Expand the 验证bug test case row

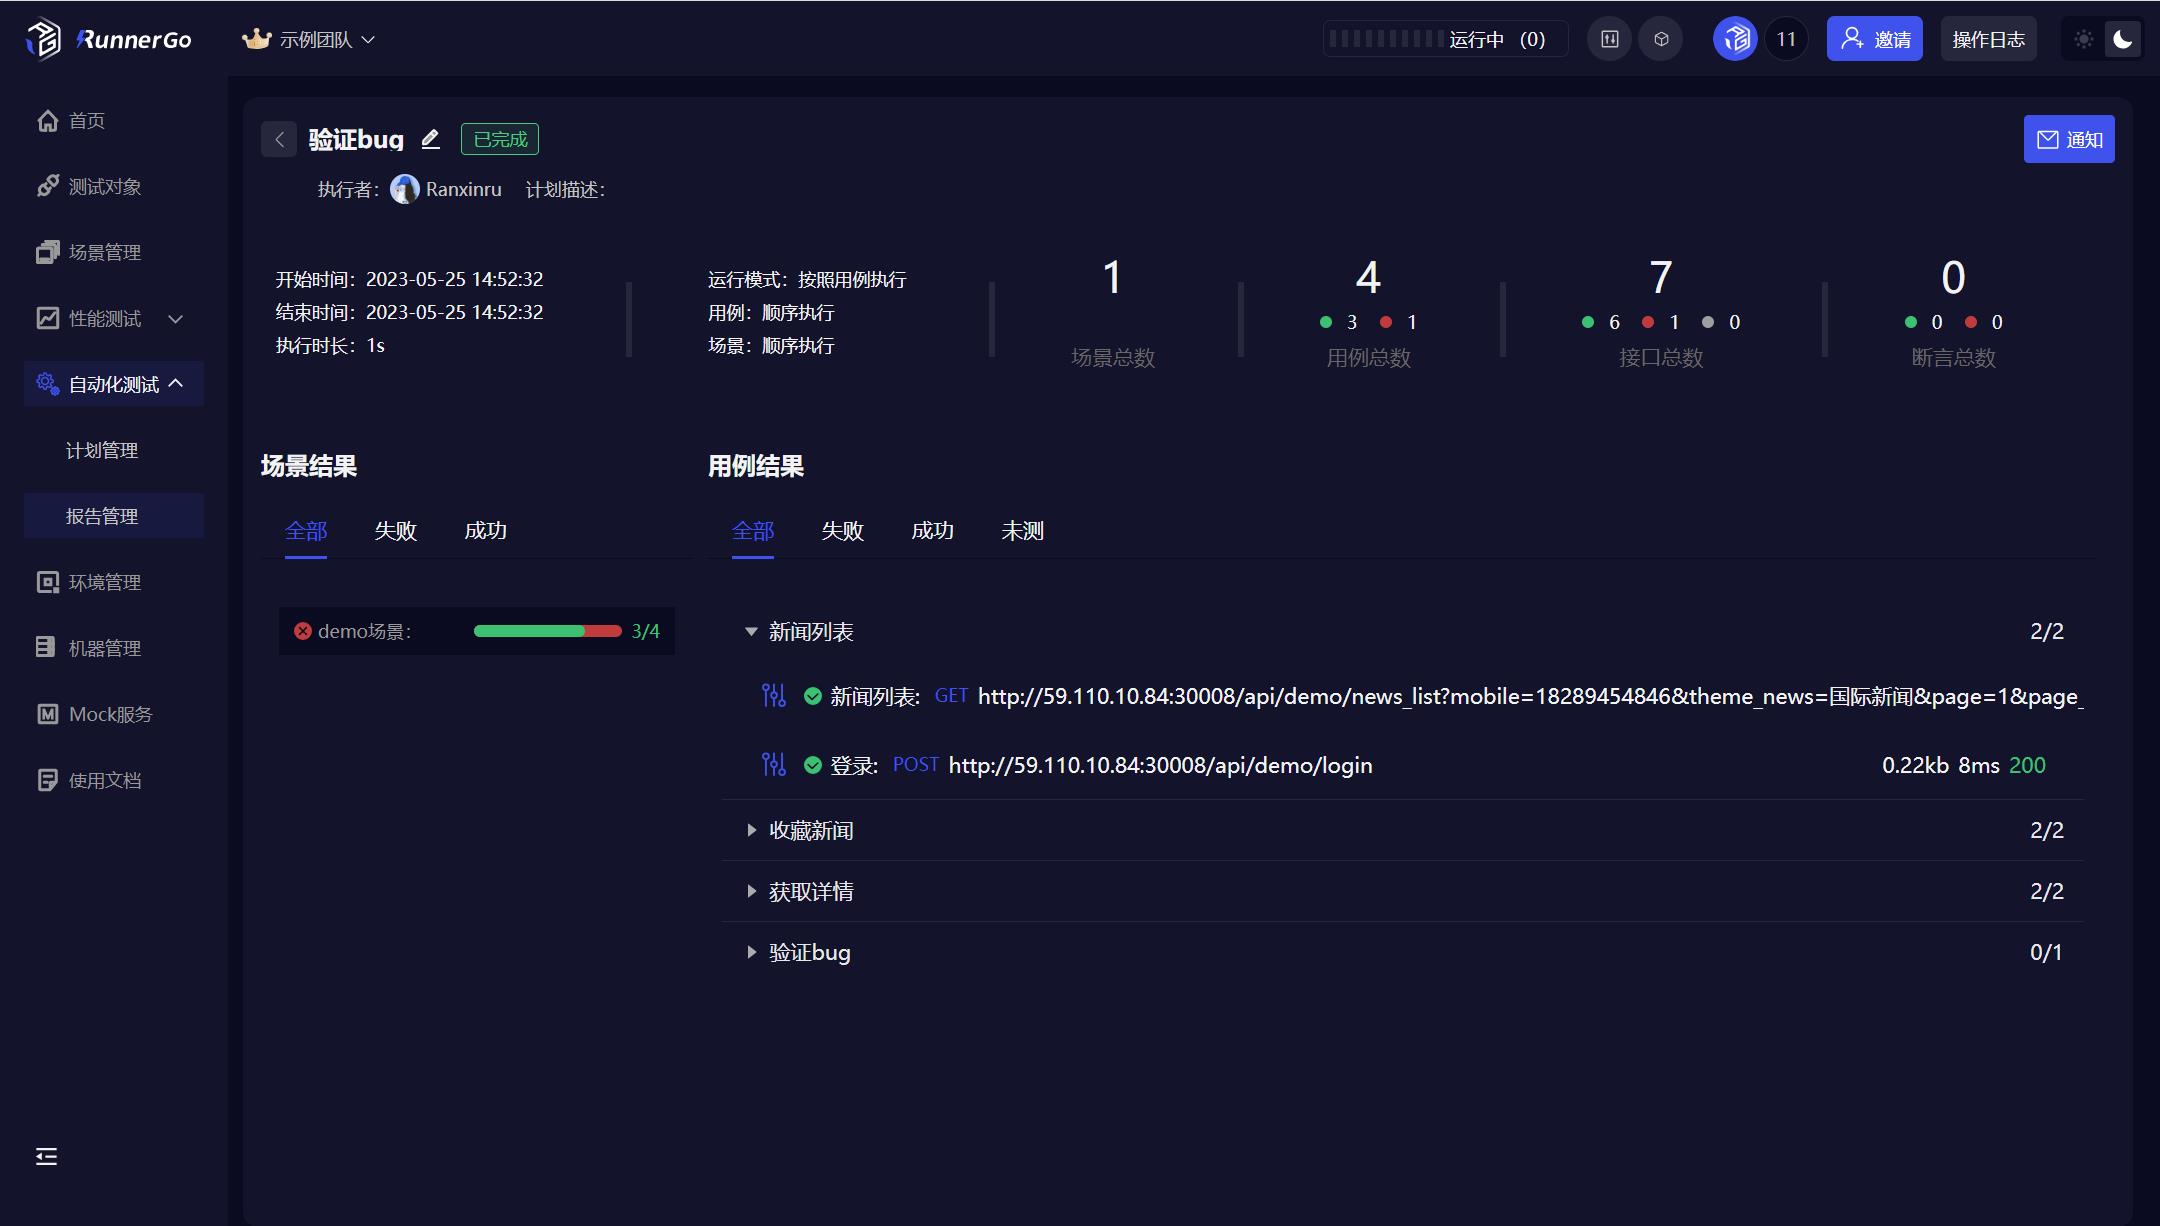point(752,953)
